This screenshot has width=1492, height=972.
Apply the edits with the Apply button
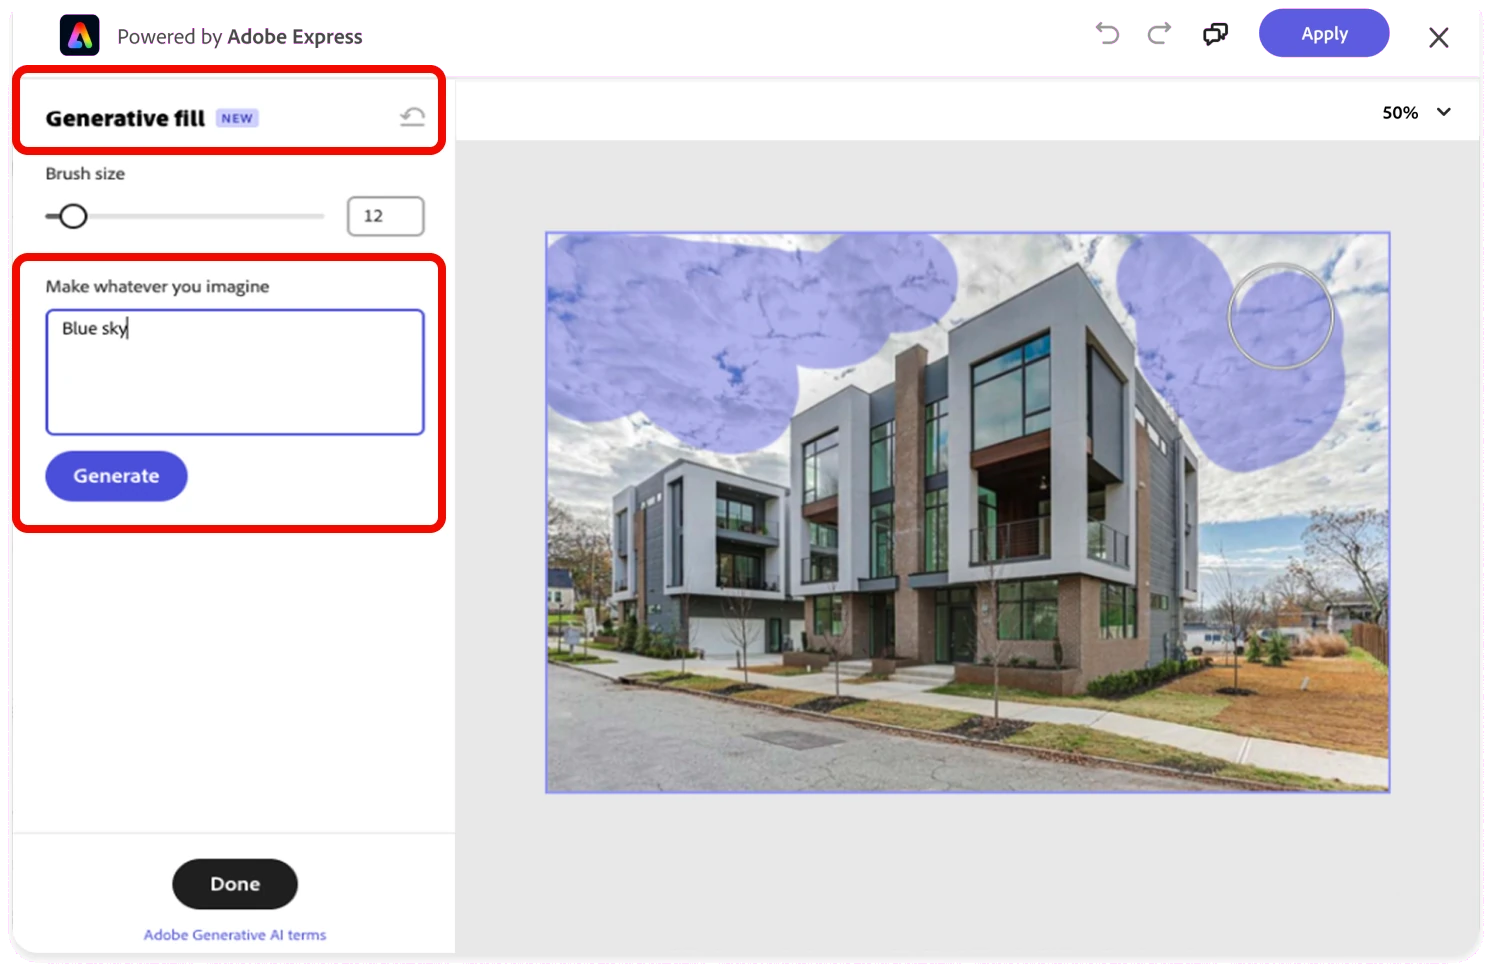point(1324,33)
